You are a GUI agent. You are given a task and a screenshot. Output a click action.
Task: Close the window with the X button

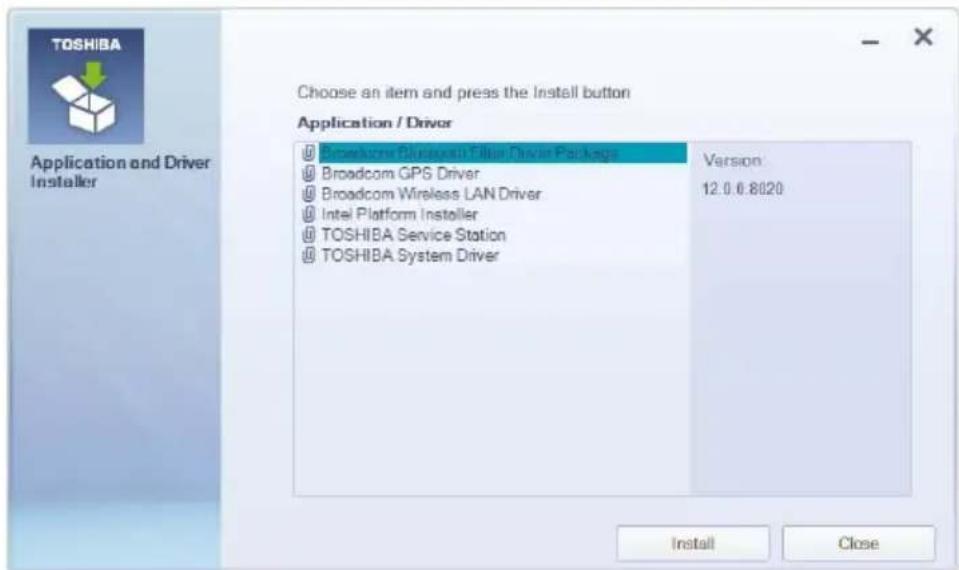tap(923, 37)
